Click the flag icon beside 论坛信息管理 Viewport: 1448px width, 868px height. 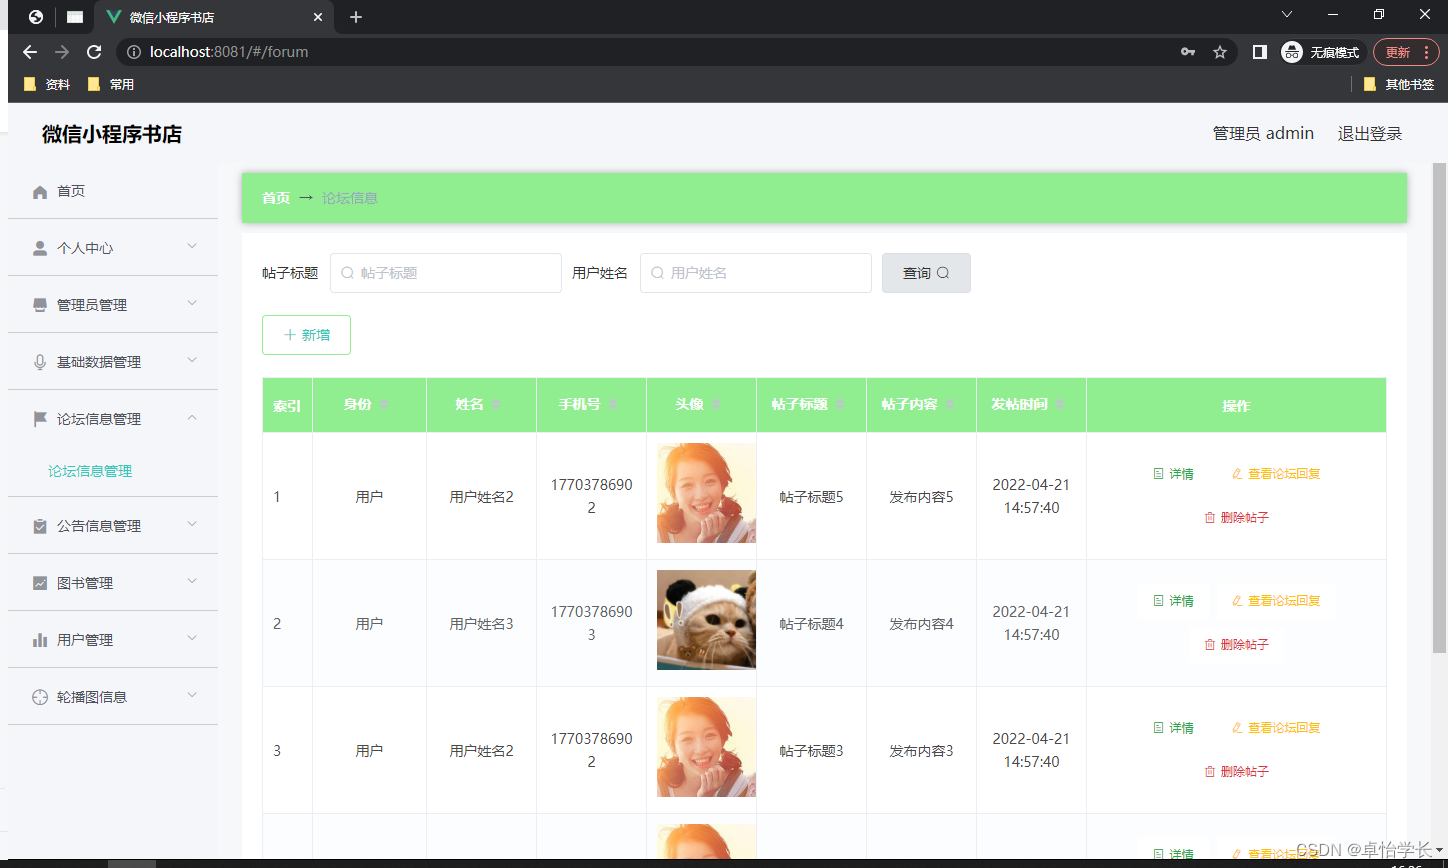[40, 419]
